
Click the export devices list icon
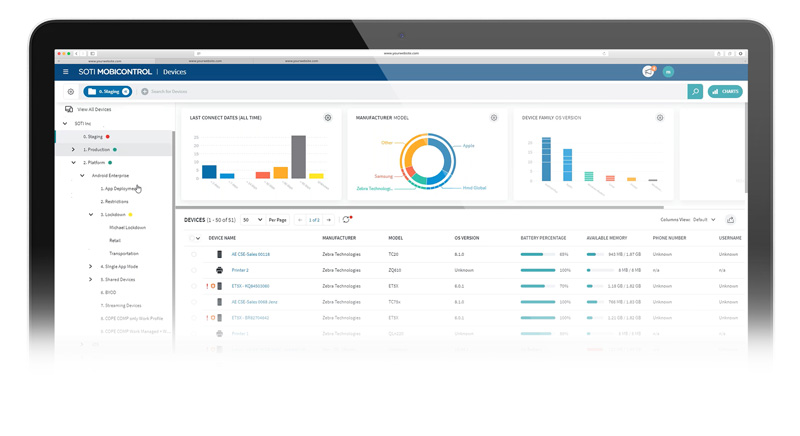point(731,220)
